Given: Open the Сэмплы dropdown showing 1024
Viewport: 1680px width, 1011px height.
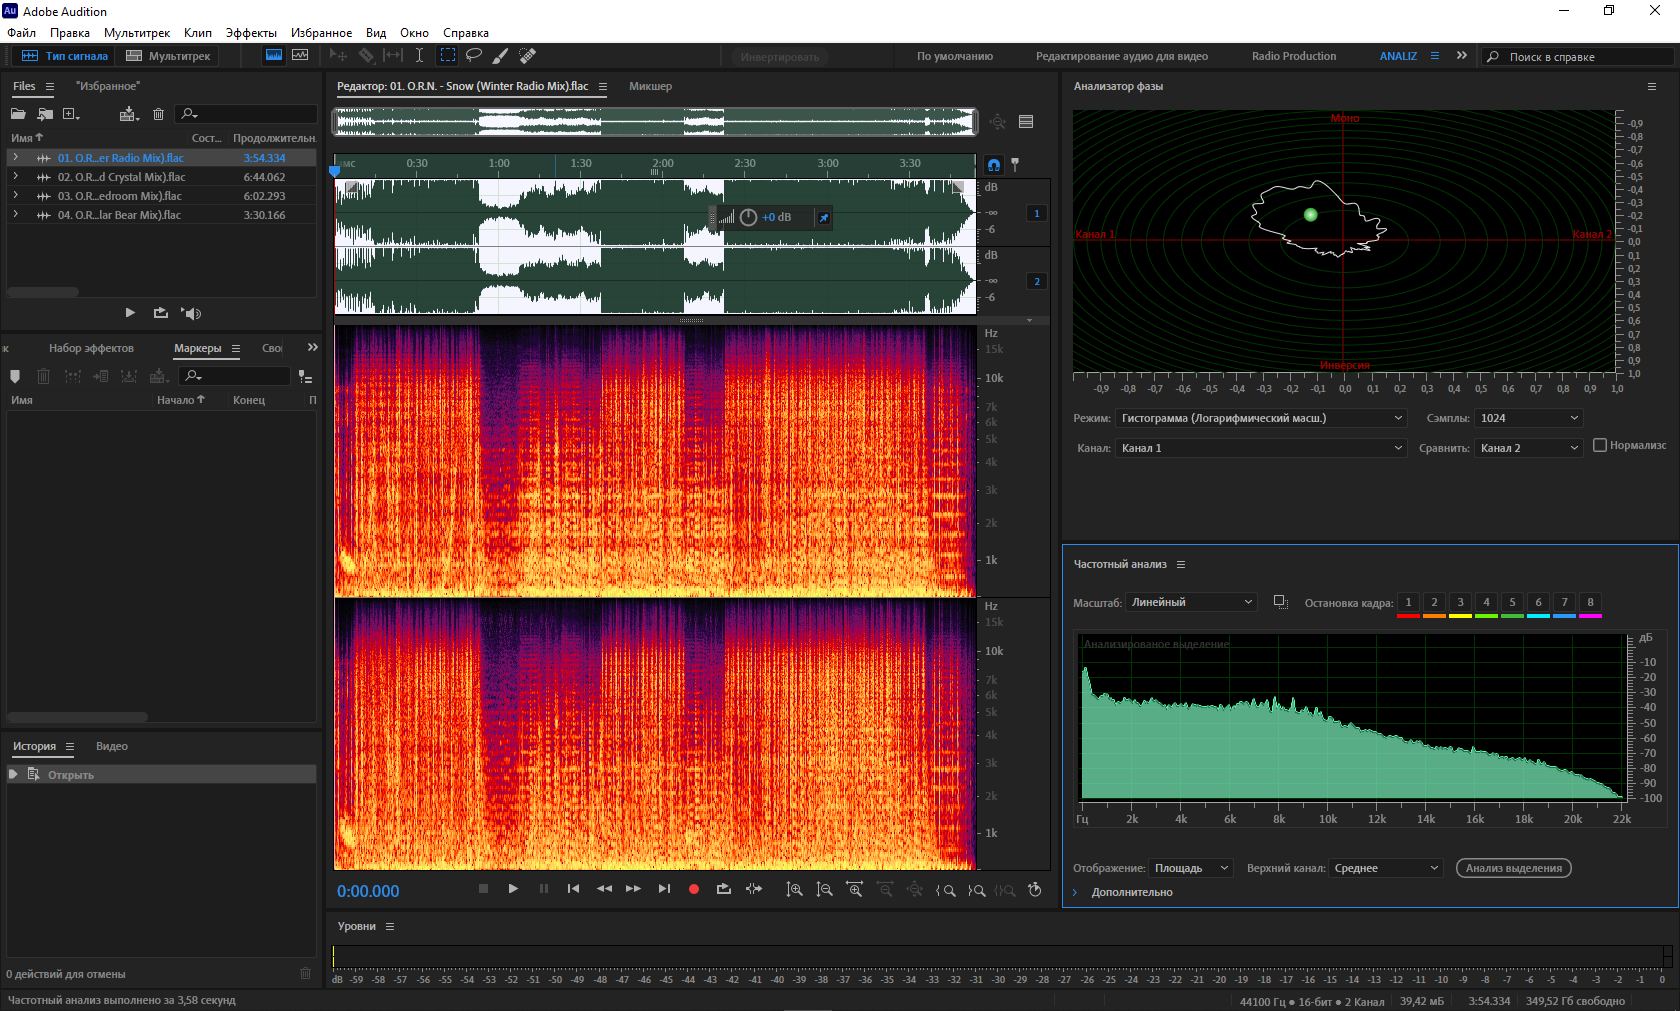Looking at the screenshot, I should pos(1528,418).
